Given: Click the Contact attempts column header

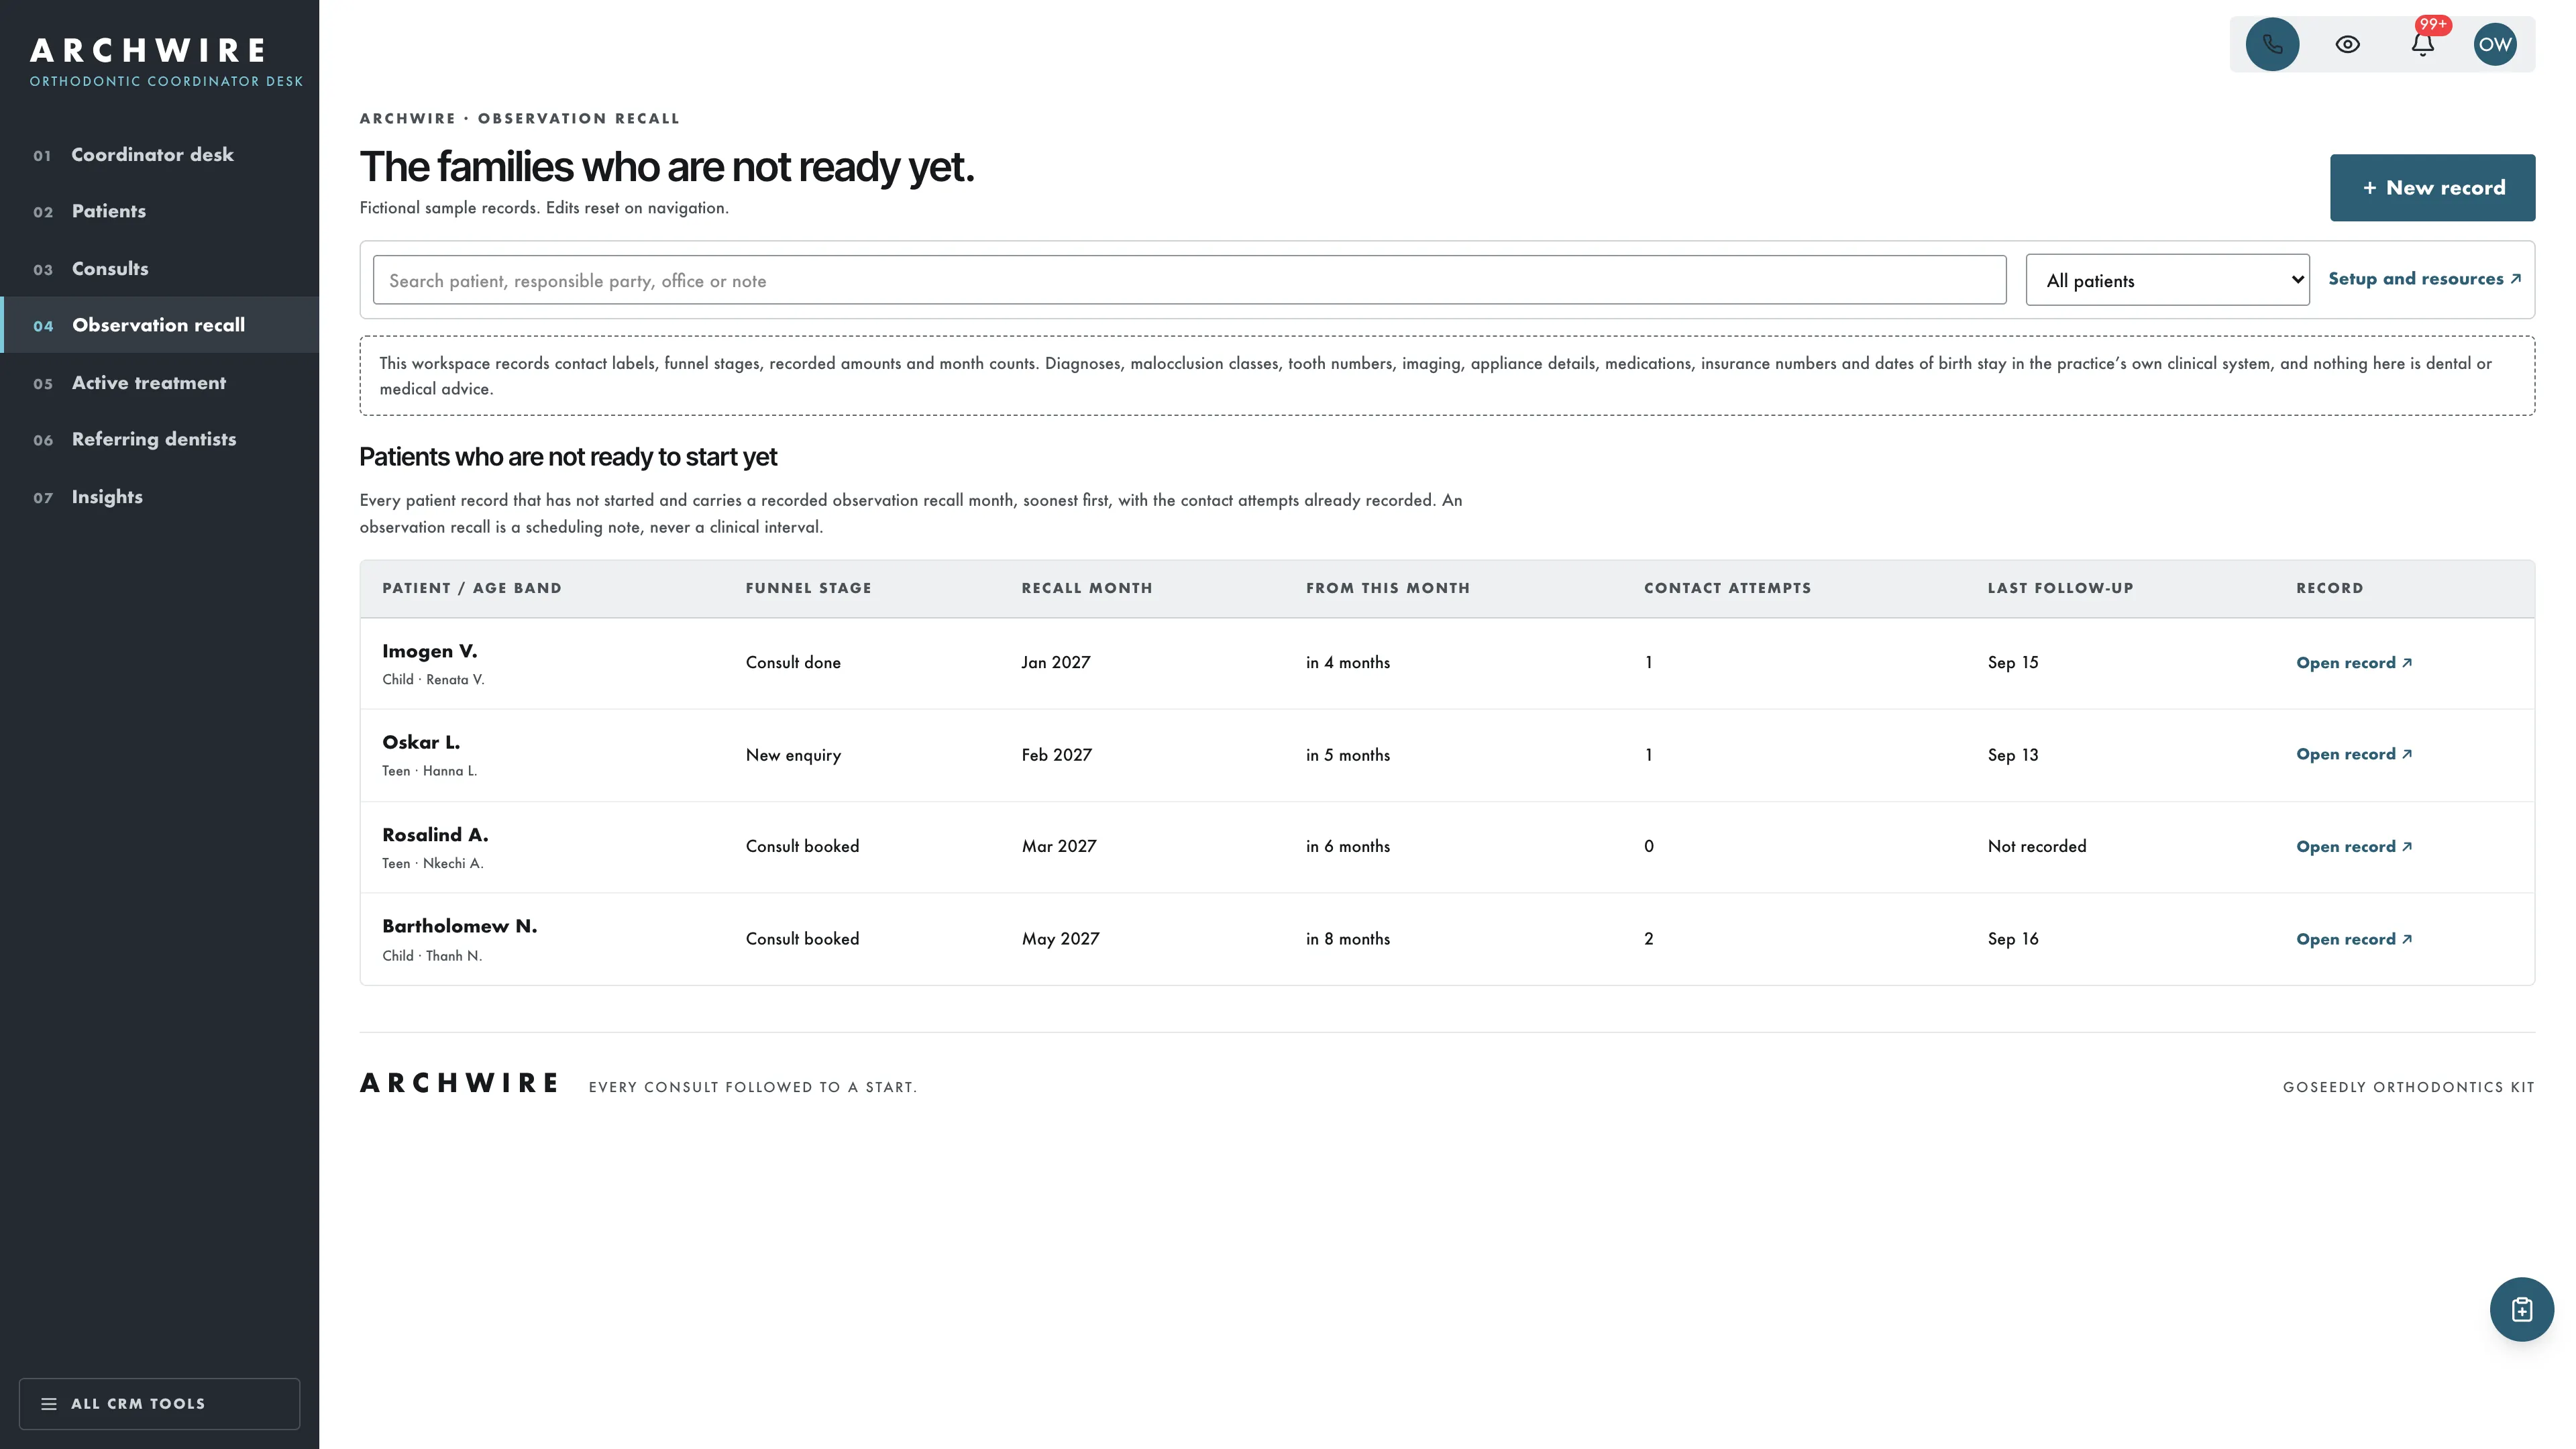Looking at the screenshot, I should tap(1727, 588).
